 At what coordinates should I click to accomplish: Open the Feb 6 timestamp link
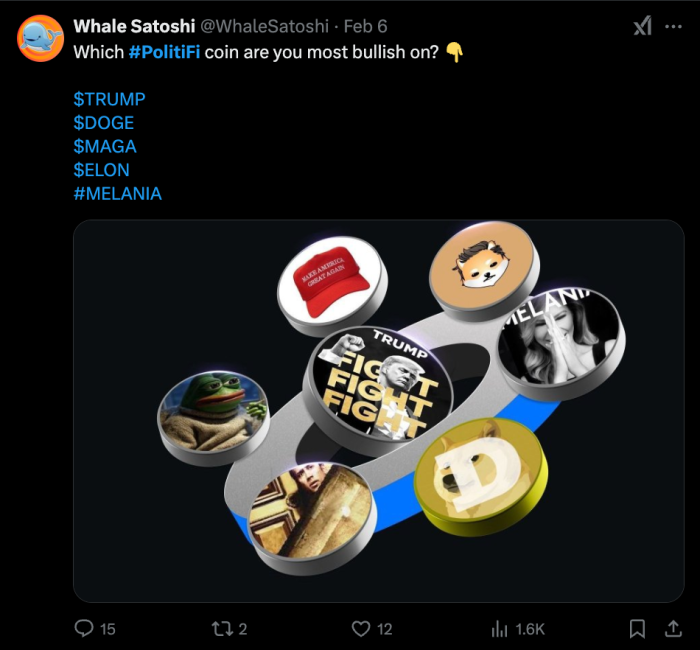365,27
